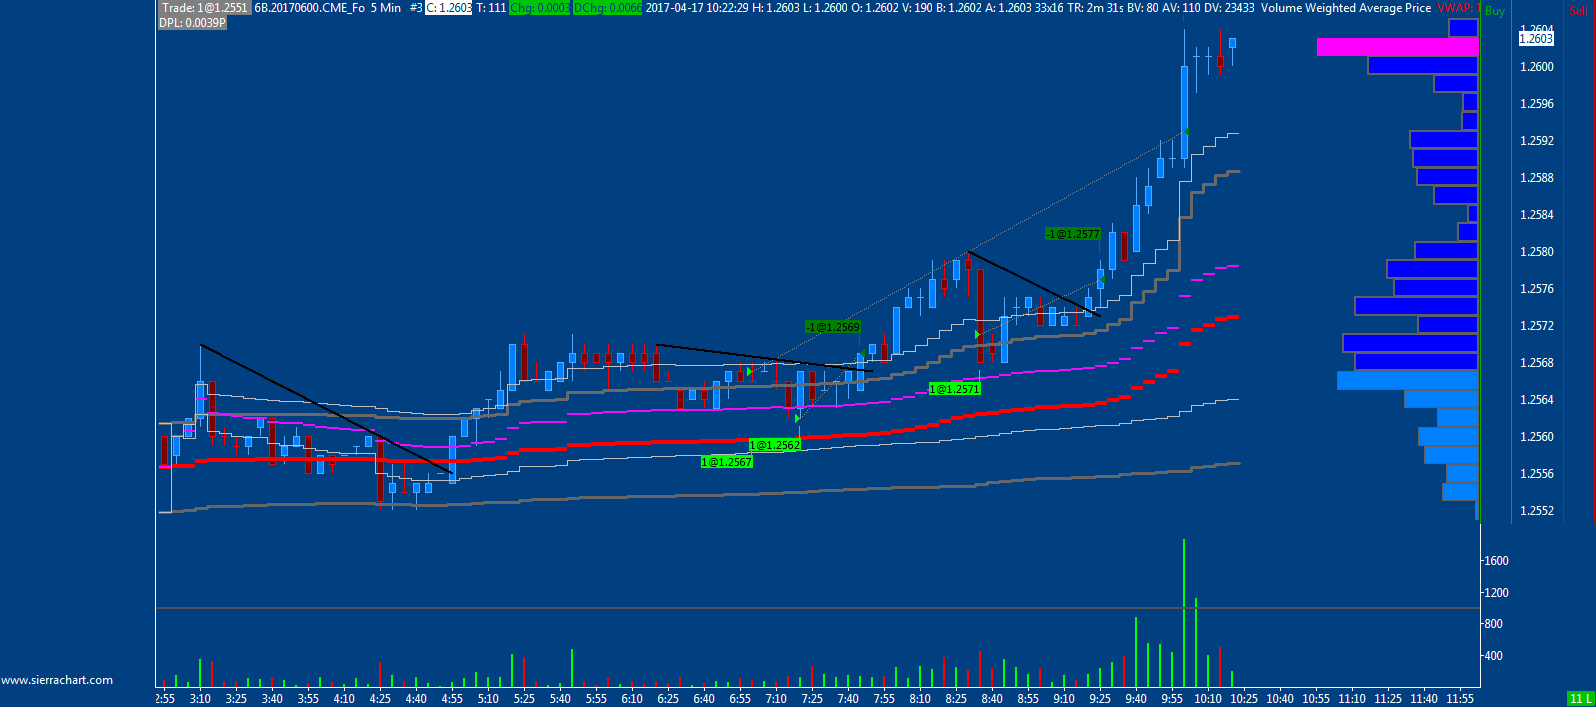Image resolution: width=1596 pixels, height=707 pixels.
Task: Click the 11 L position indicator
Action: (x=1580, y=699)
